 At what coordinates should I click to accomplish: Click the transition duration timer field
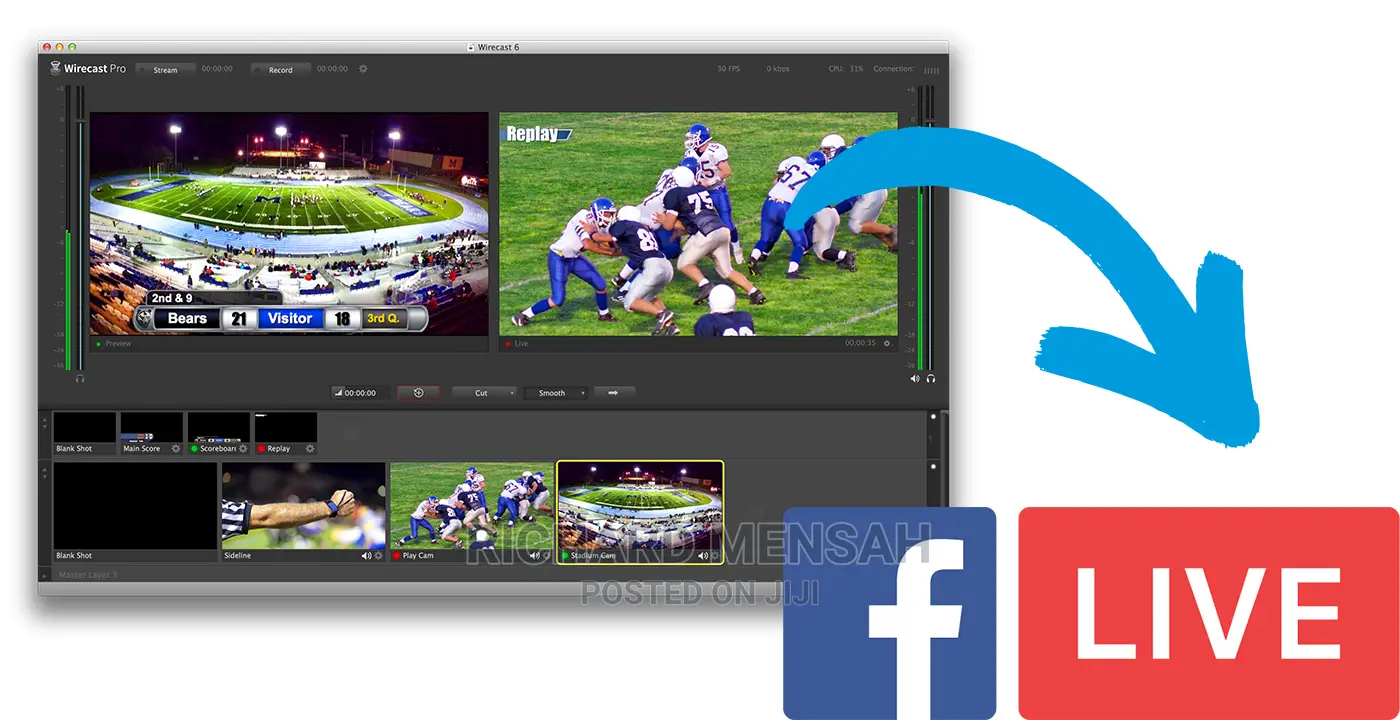click(x=360, y=393)
